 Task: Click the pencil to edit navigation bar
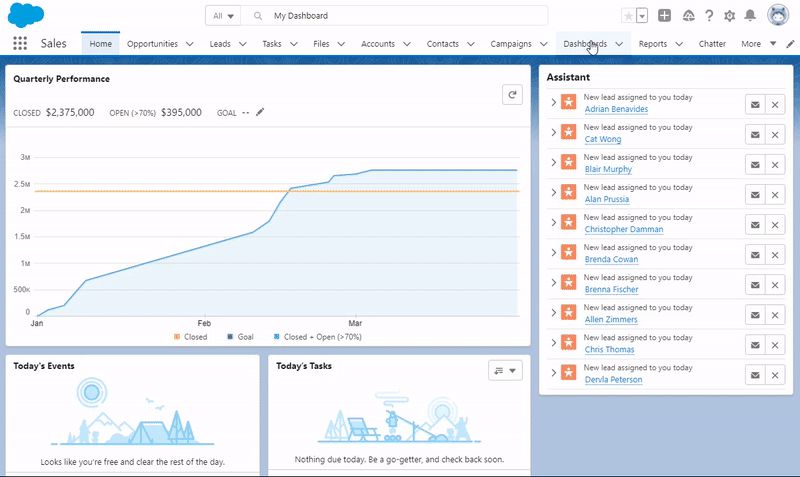[790, 44]
